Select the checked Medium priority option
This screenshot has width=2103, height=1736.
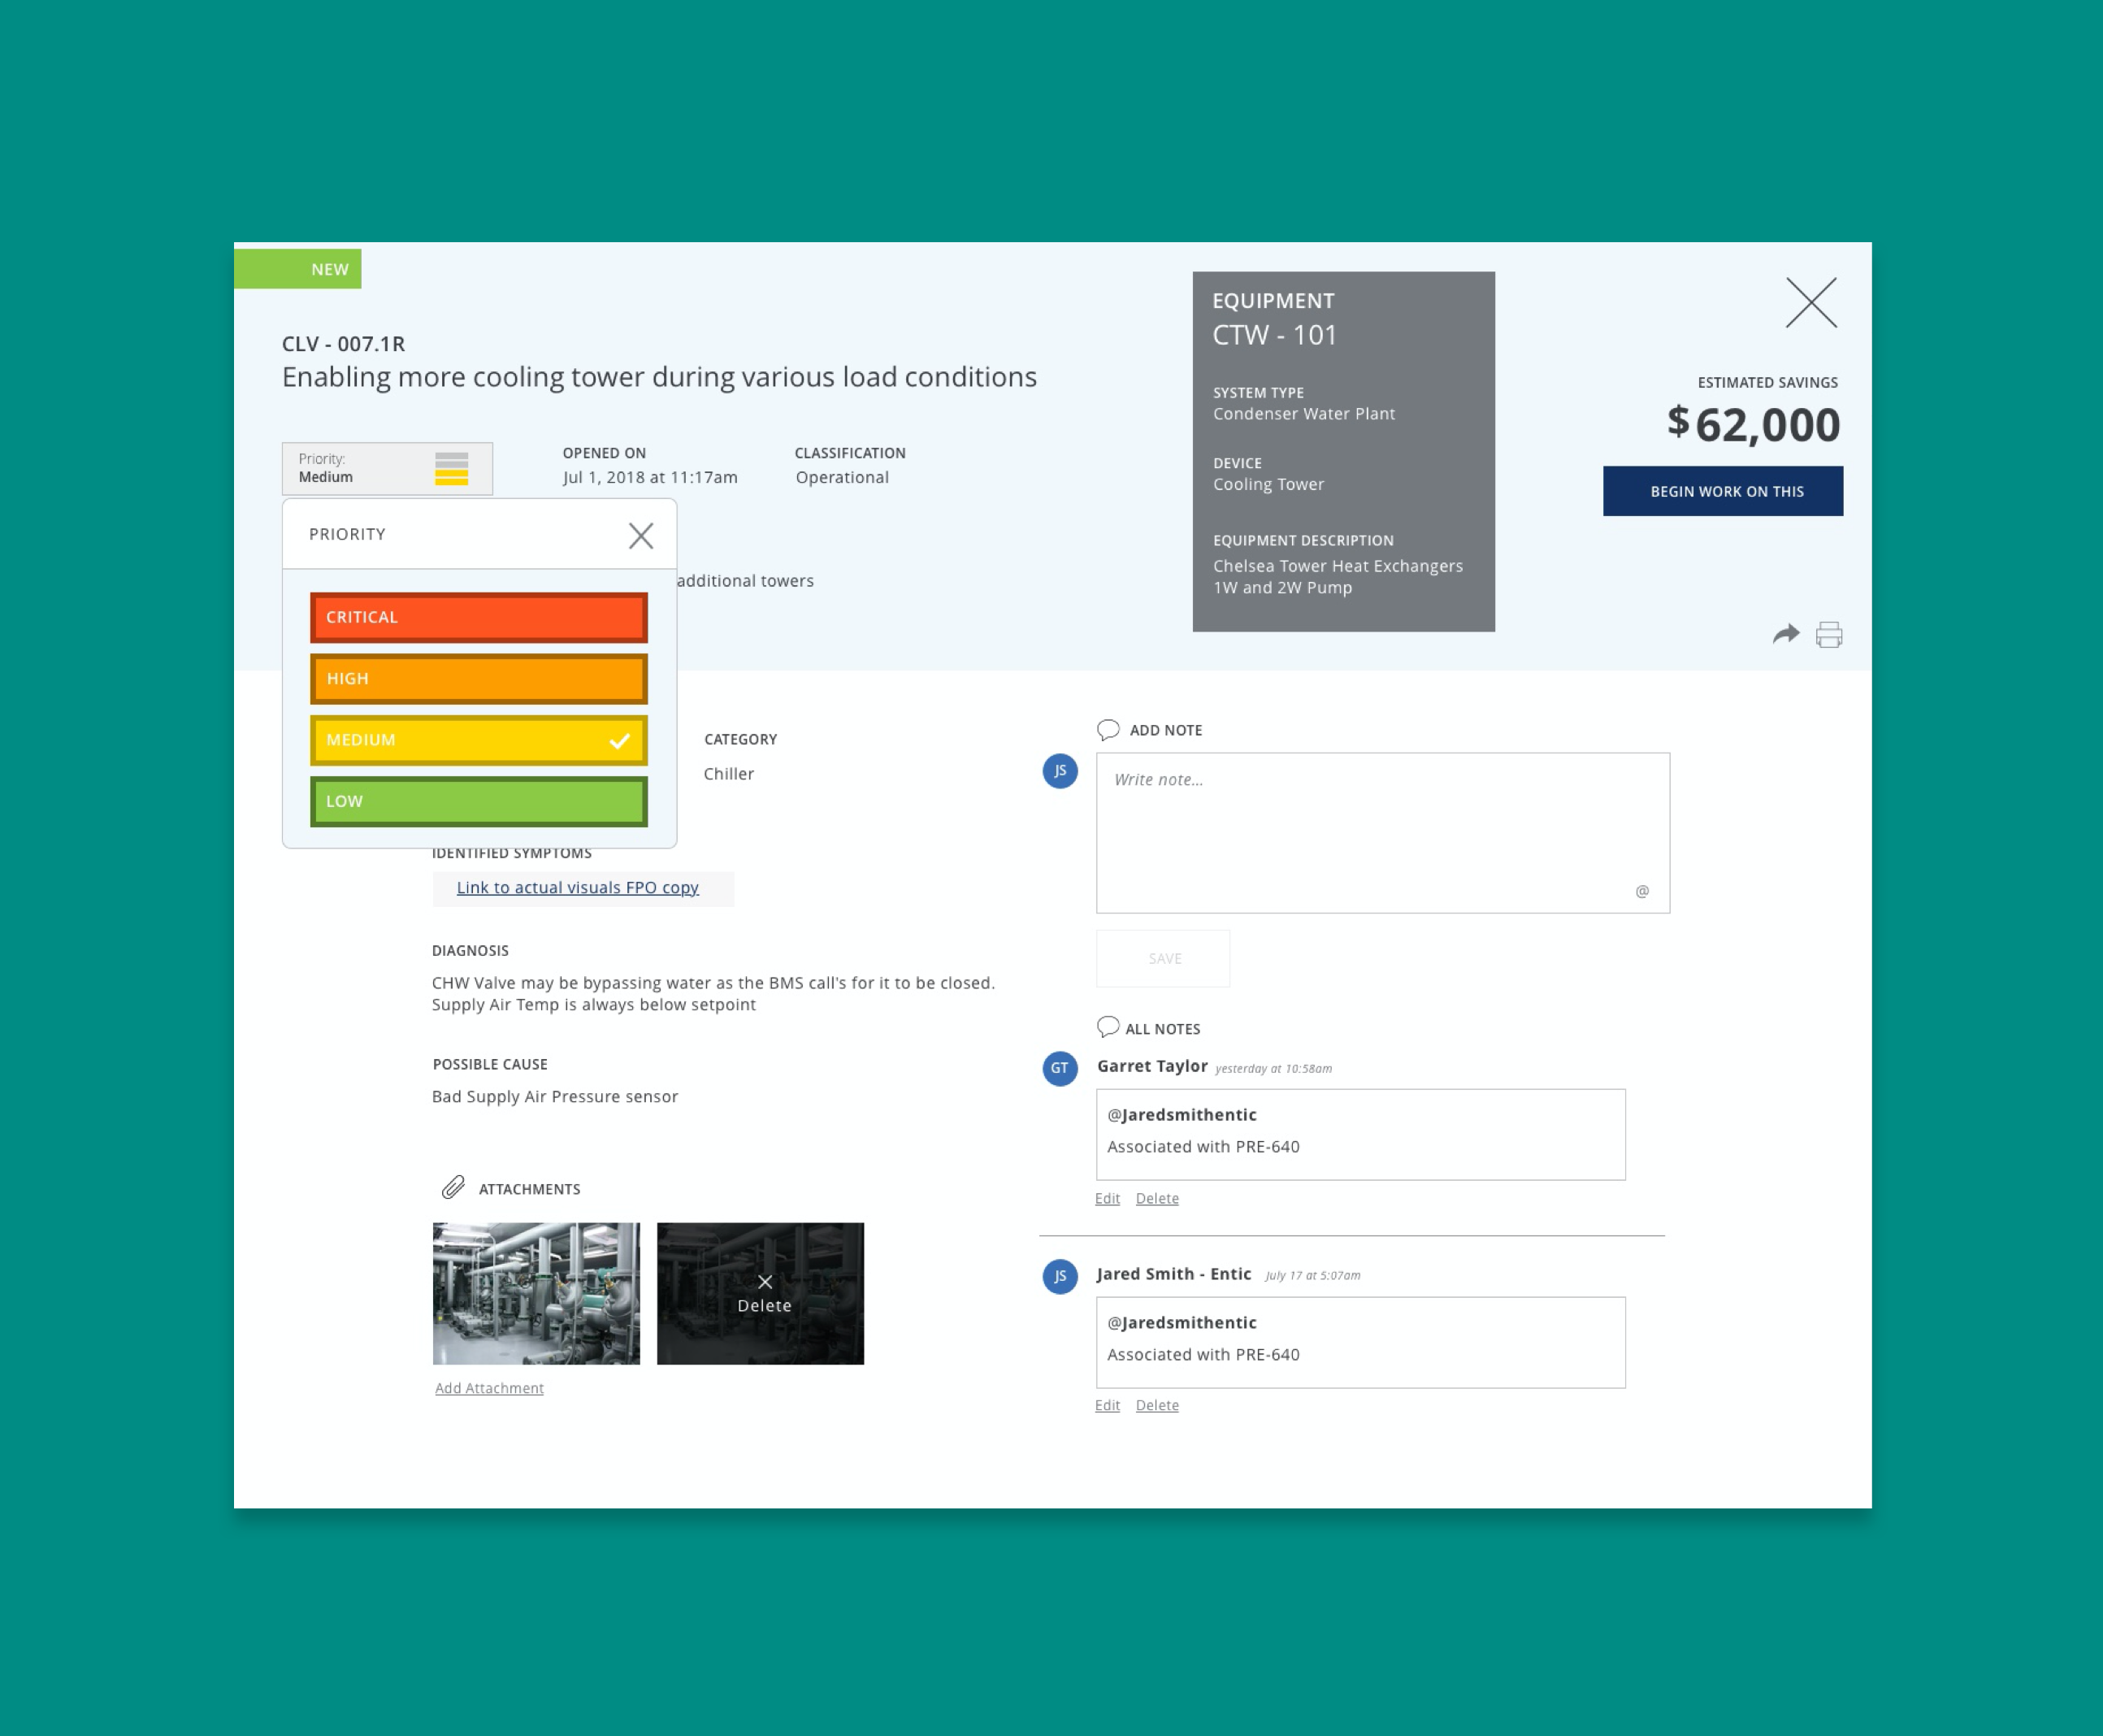point(478,740)
